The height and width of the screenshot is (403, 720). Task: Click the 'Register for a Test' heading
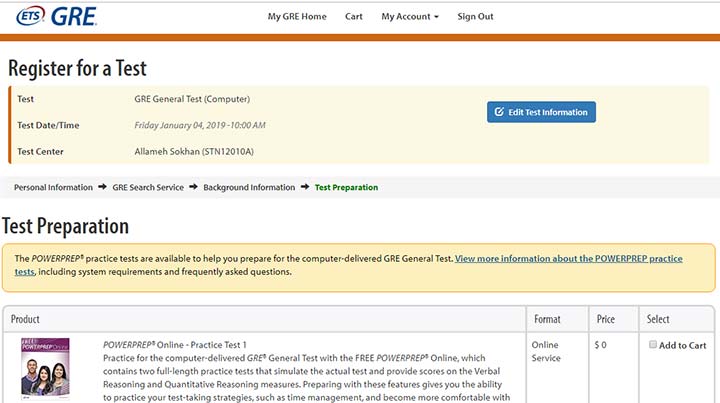click(77, 68)
